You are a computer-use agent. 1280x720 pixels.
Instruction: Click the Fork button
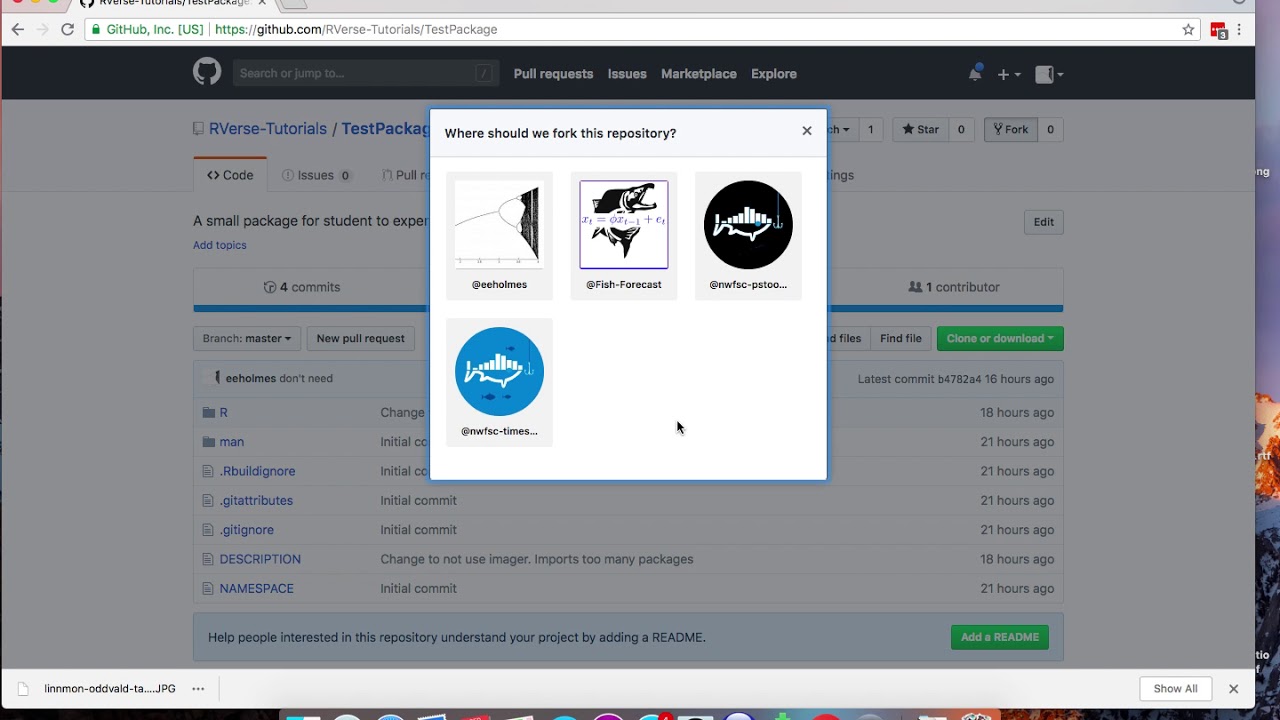point(1010,129)
